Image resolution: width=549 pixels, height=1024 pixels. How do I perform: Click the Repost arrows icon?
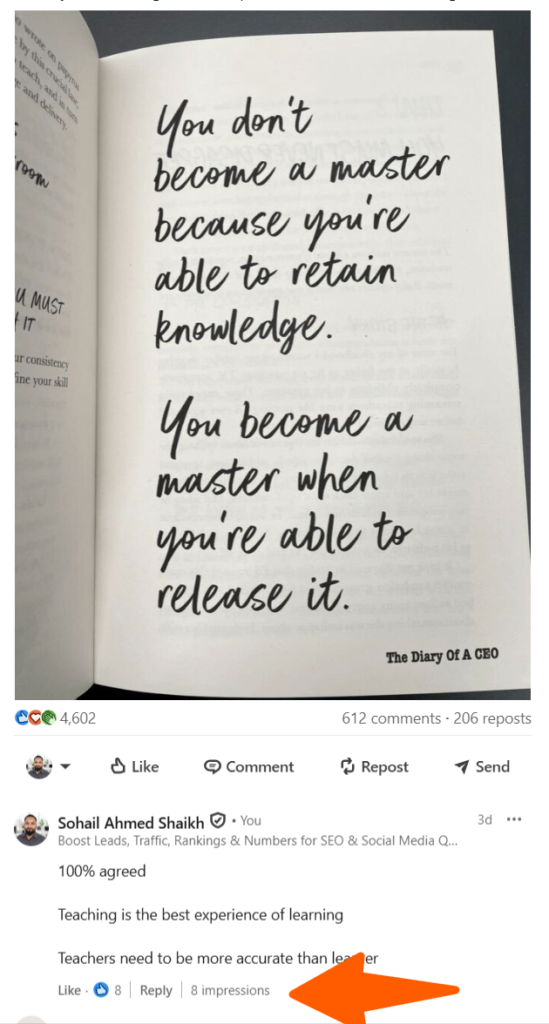[347, 767]
